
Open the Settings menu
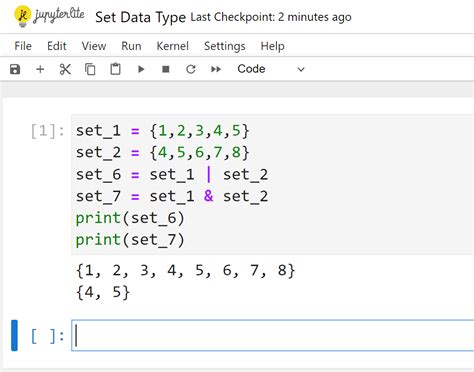[x=225, y=46]
